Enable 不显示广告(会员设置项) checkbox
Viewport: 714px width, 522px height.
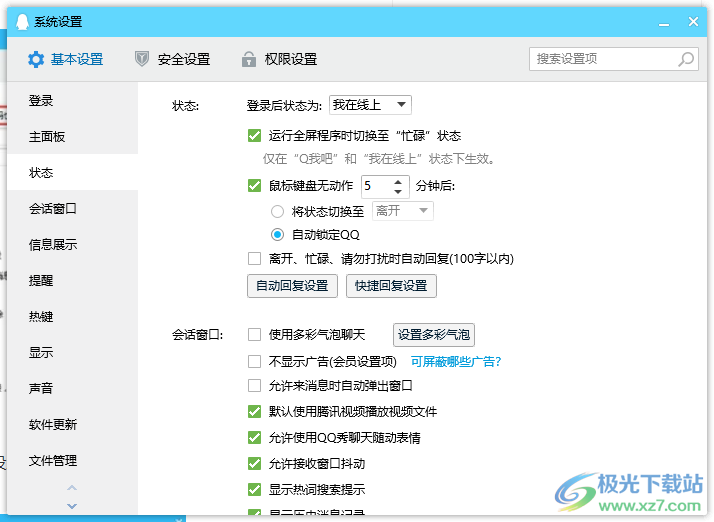[x=254, y=362]
